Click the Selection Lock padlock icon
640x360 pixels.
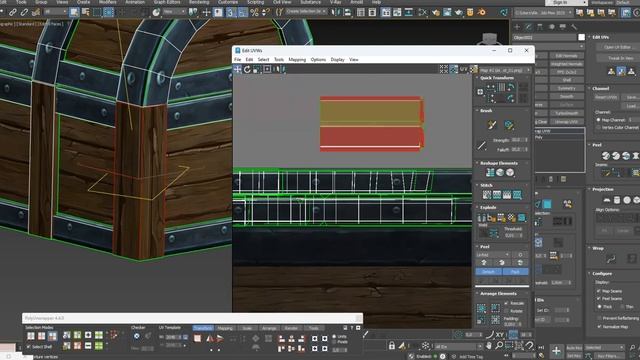[392, 346]
